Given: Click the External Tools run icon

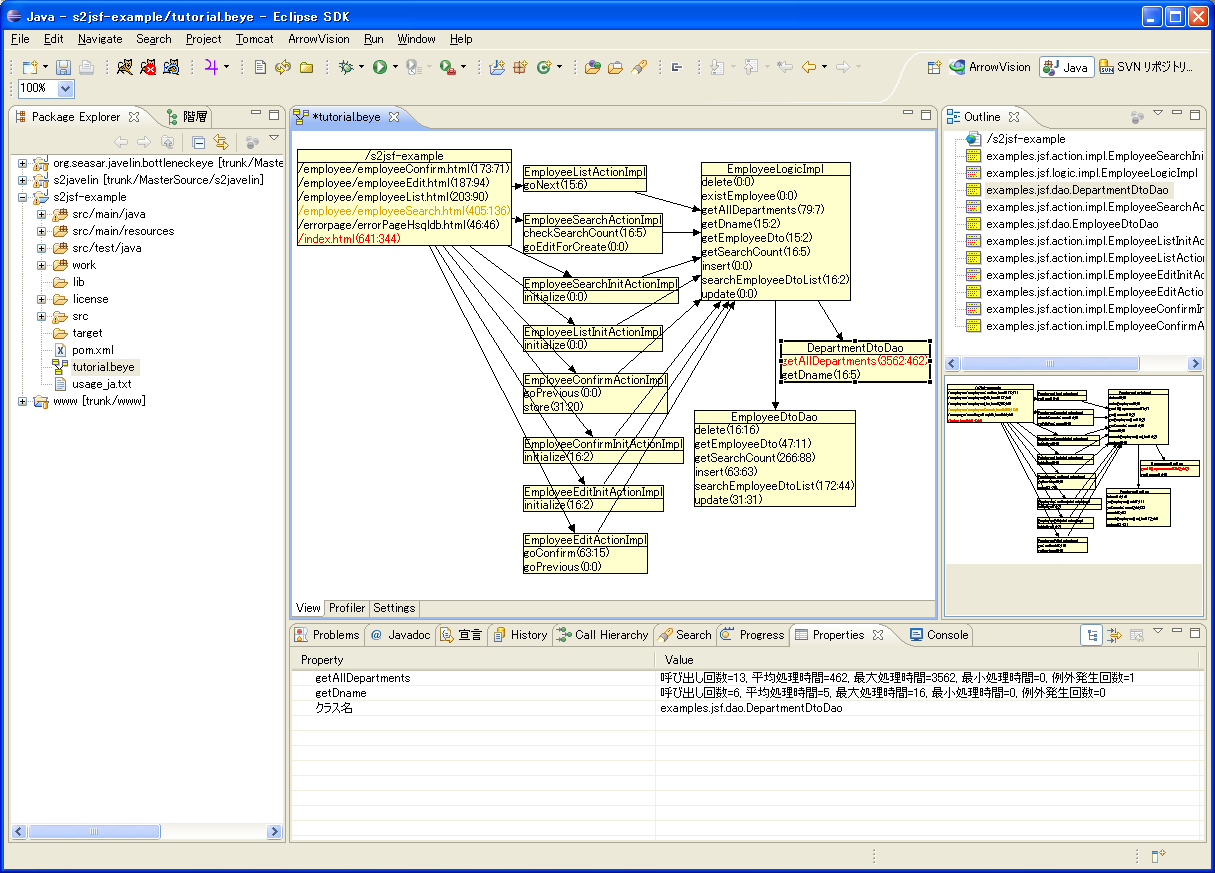Looking at the screenshot, I should (x=447, y=67).
